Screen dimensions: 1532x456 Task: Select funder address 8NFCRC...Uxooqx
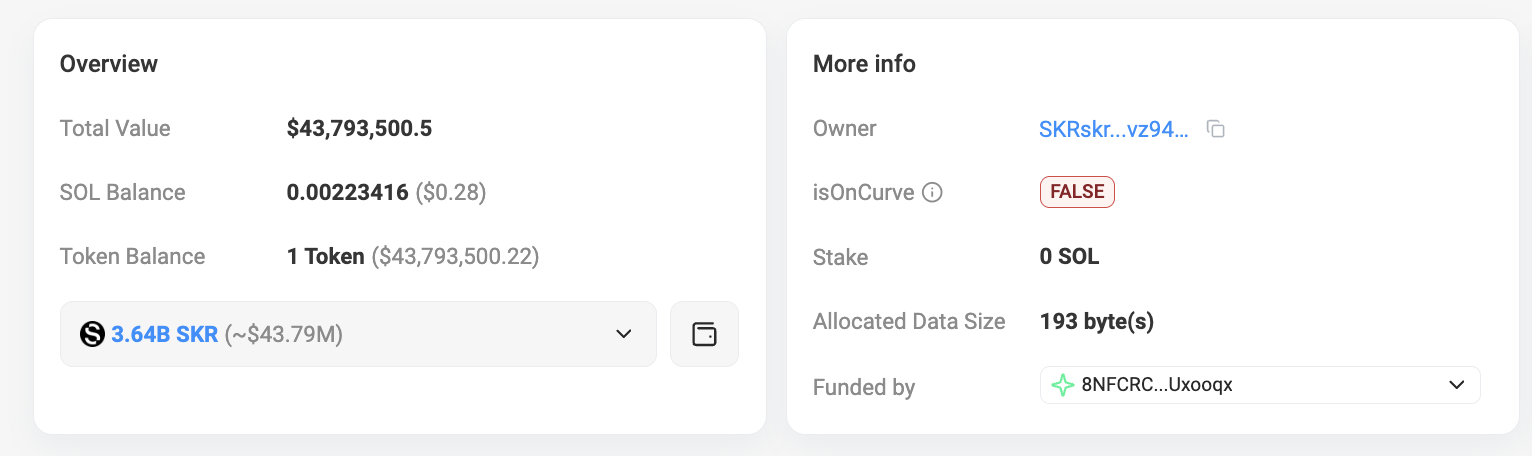[x=1157, y=385]
